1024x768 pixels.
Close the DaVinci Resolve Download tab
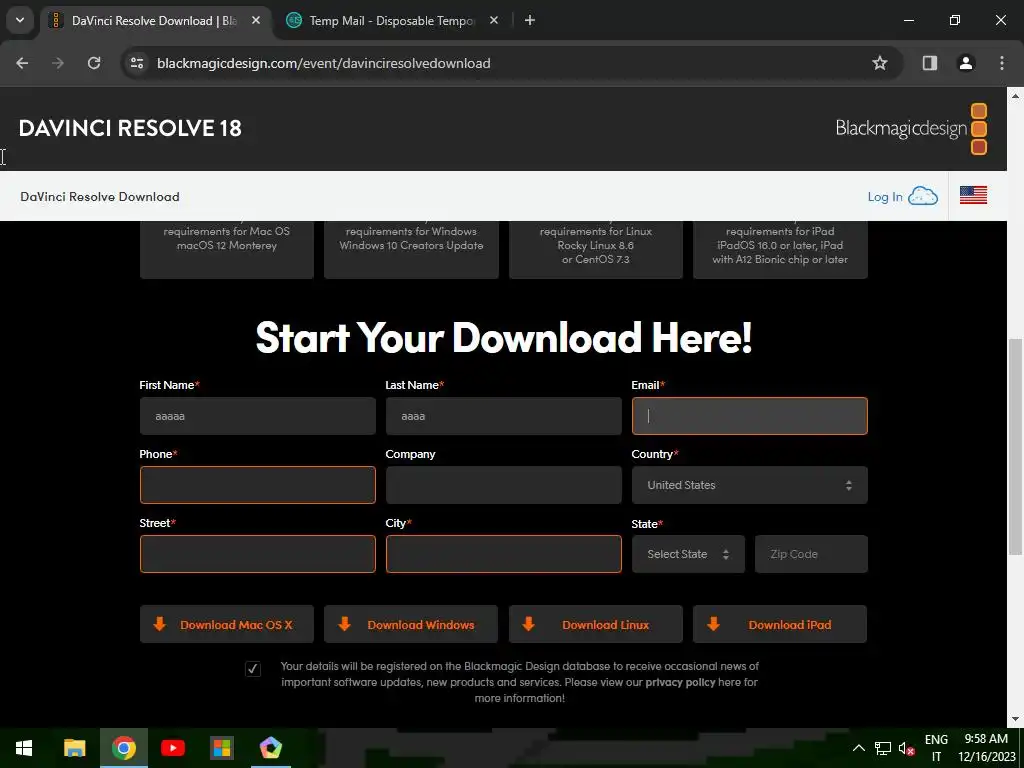coord(256,20)
